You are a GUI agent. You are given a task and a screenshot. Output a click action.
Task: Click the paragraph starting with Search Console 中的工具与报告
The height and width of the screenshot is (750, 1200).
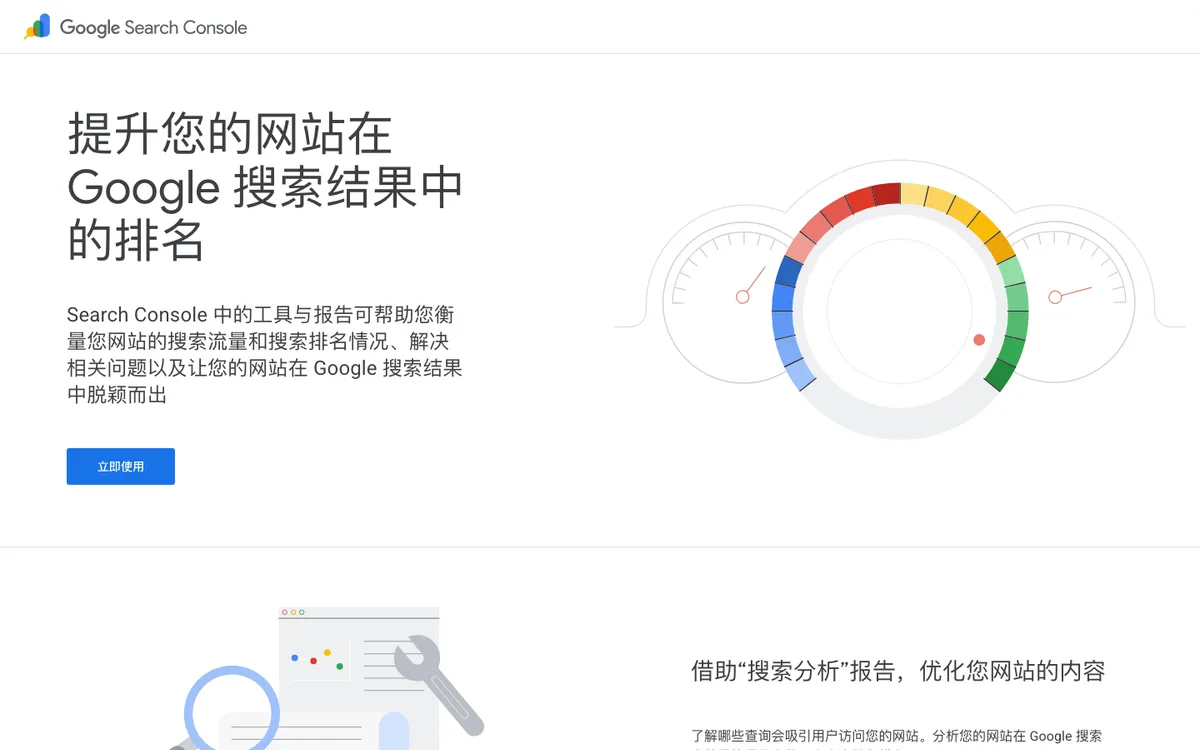pos(265,355)
